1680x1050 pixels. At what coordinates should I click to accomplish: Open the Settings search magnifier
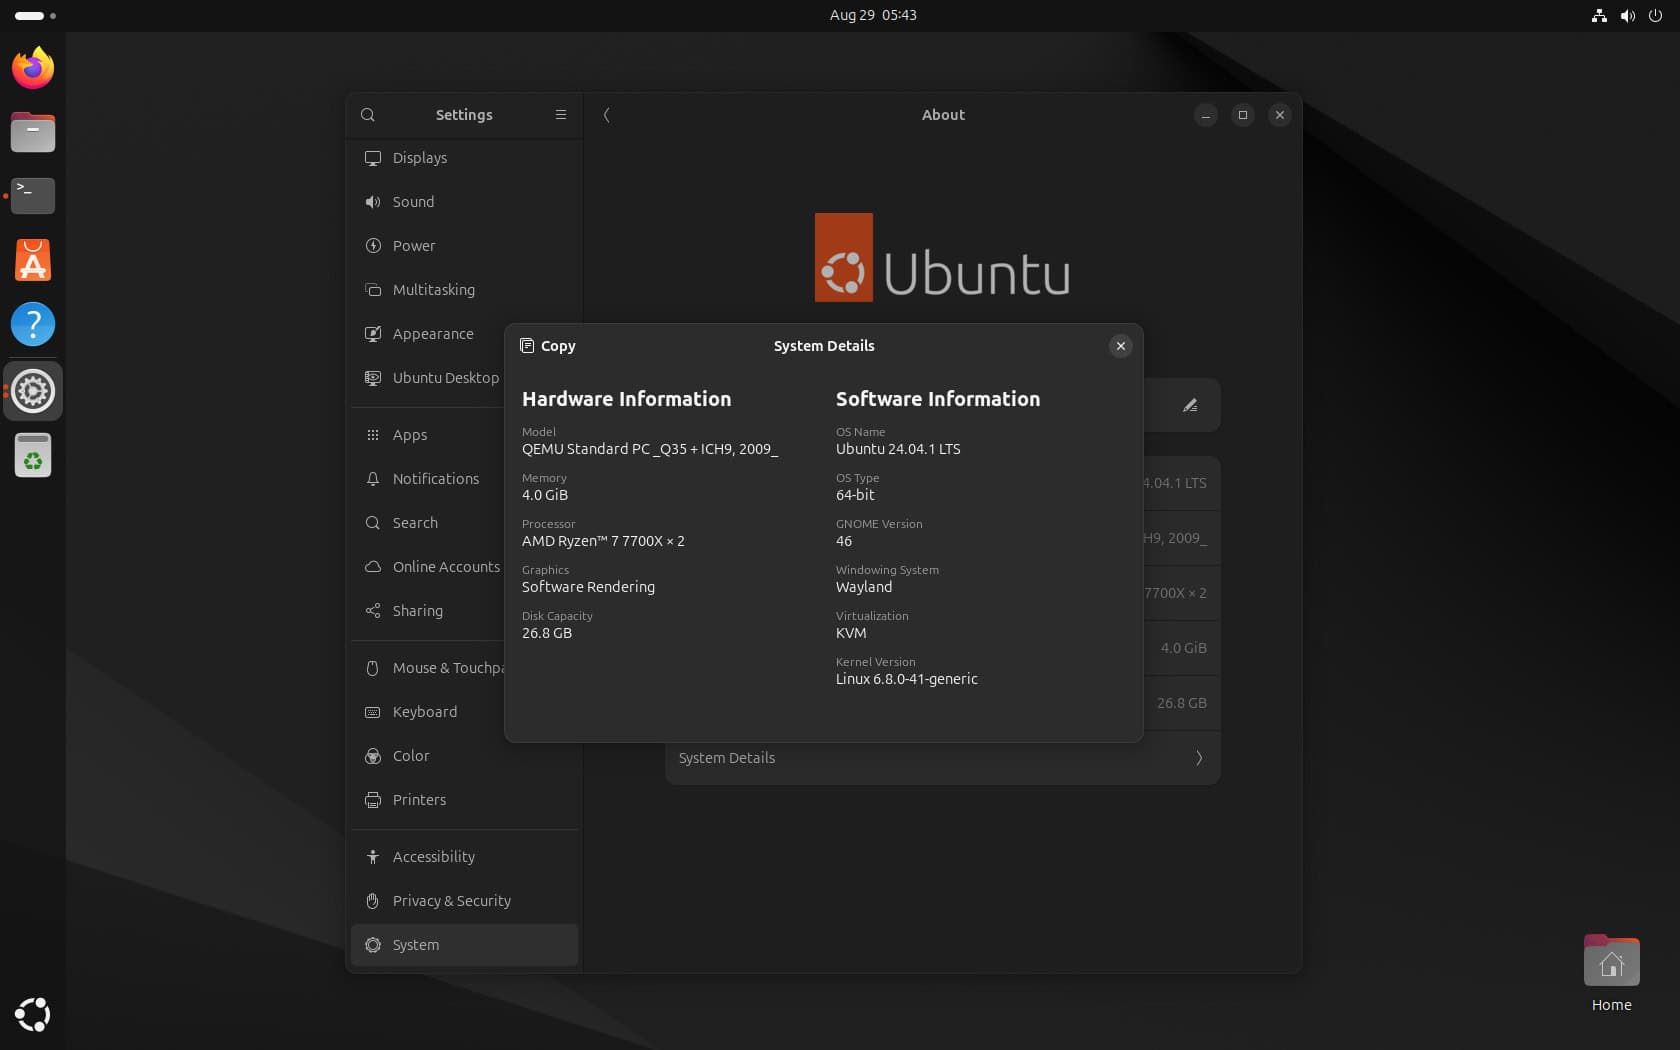click(368, 115)
